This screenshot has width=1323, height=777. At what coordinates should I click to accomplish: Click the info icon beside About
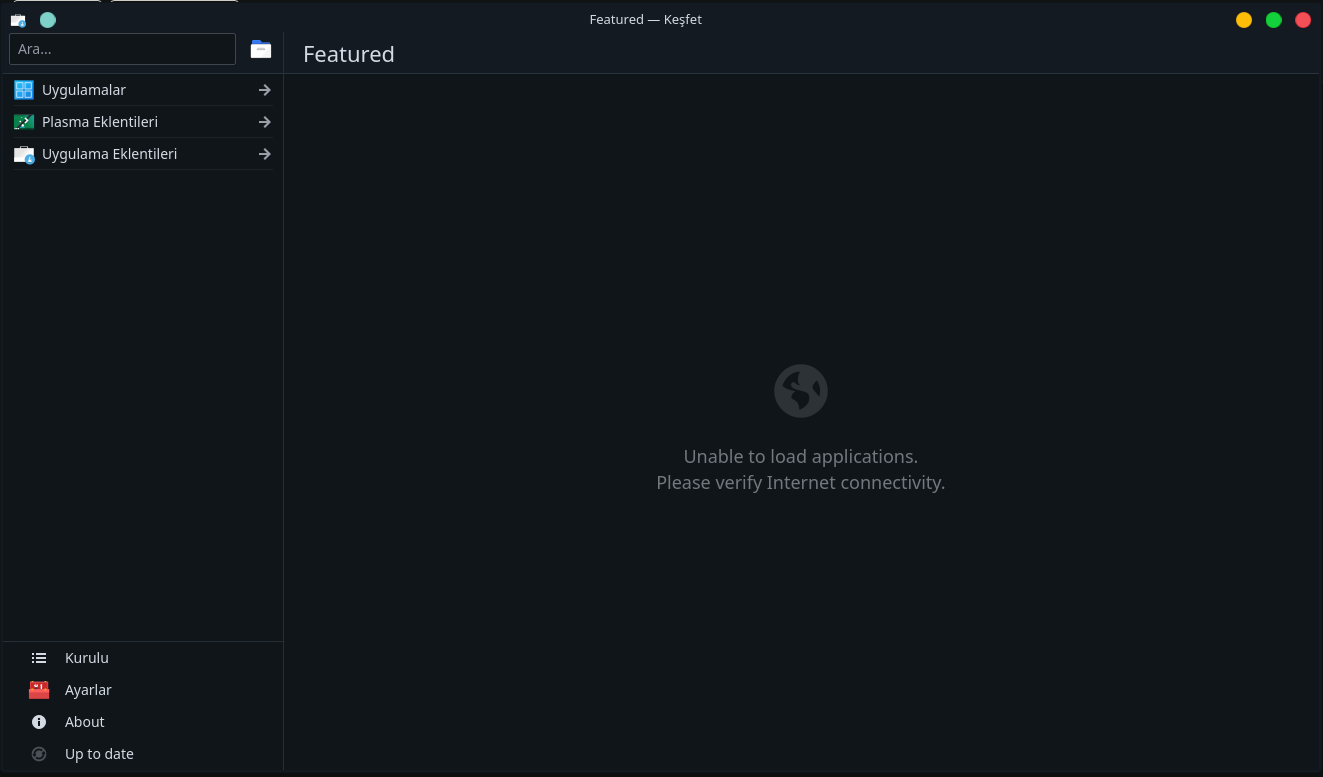[x=39, y=722]
